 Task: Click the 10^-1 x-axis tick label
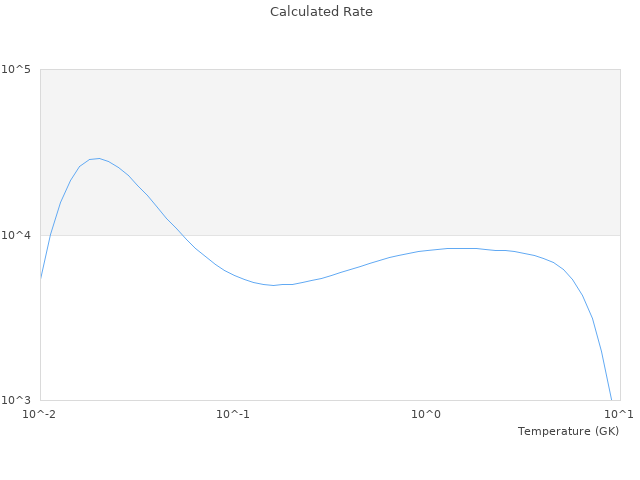233,415
